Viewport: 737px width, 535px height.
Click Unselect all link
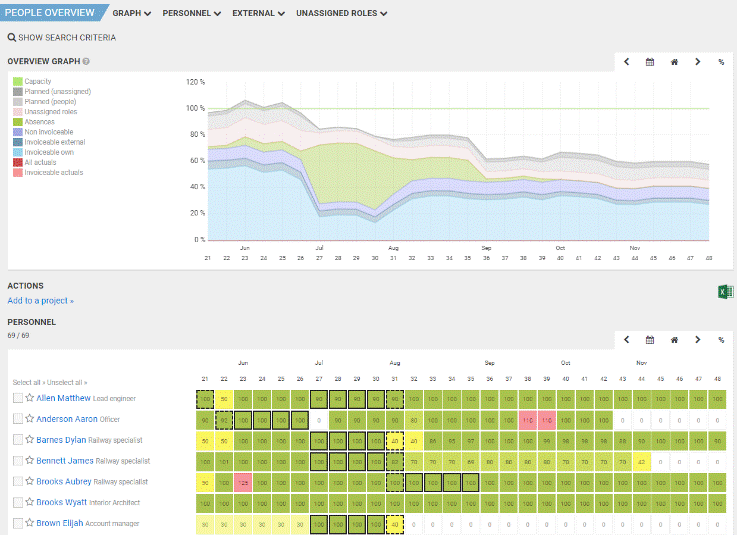pyautogui.click(x=67, y=382)
